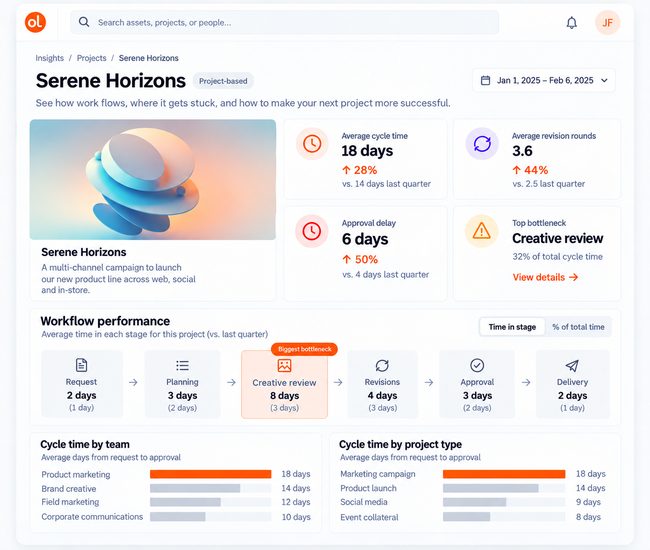
Task: Click the "Social media" project type label
Action: point(364,502)
